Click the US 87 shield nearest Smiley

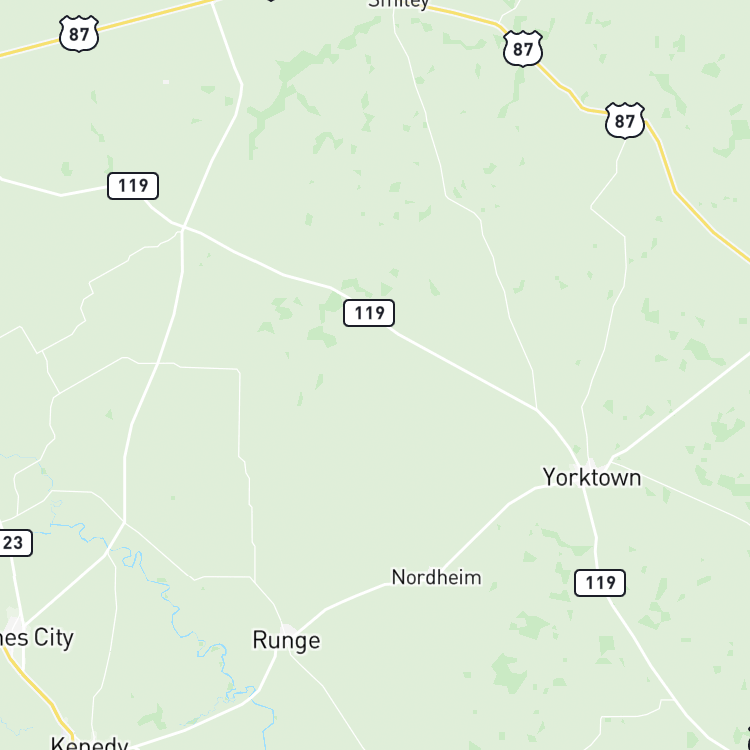523,49
